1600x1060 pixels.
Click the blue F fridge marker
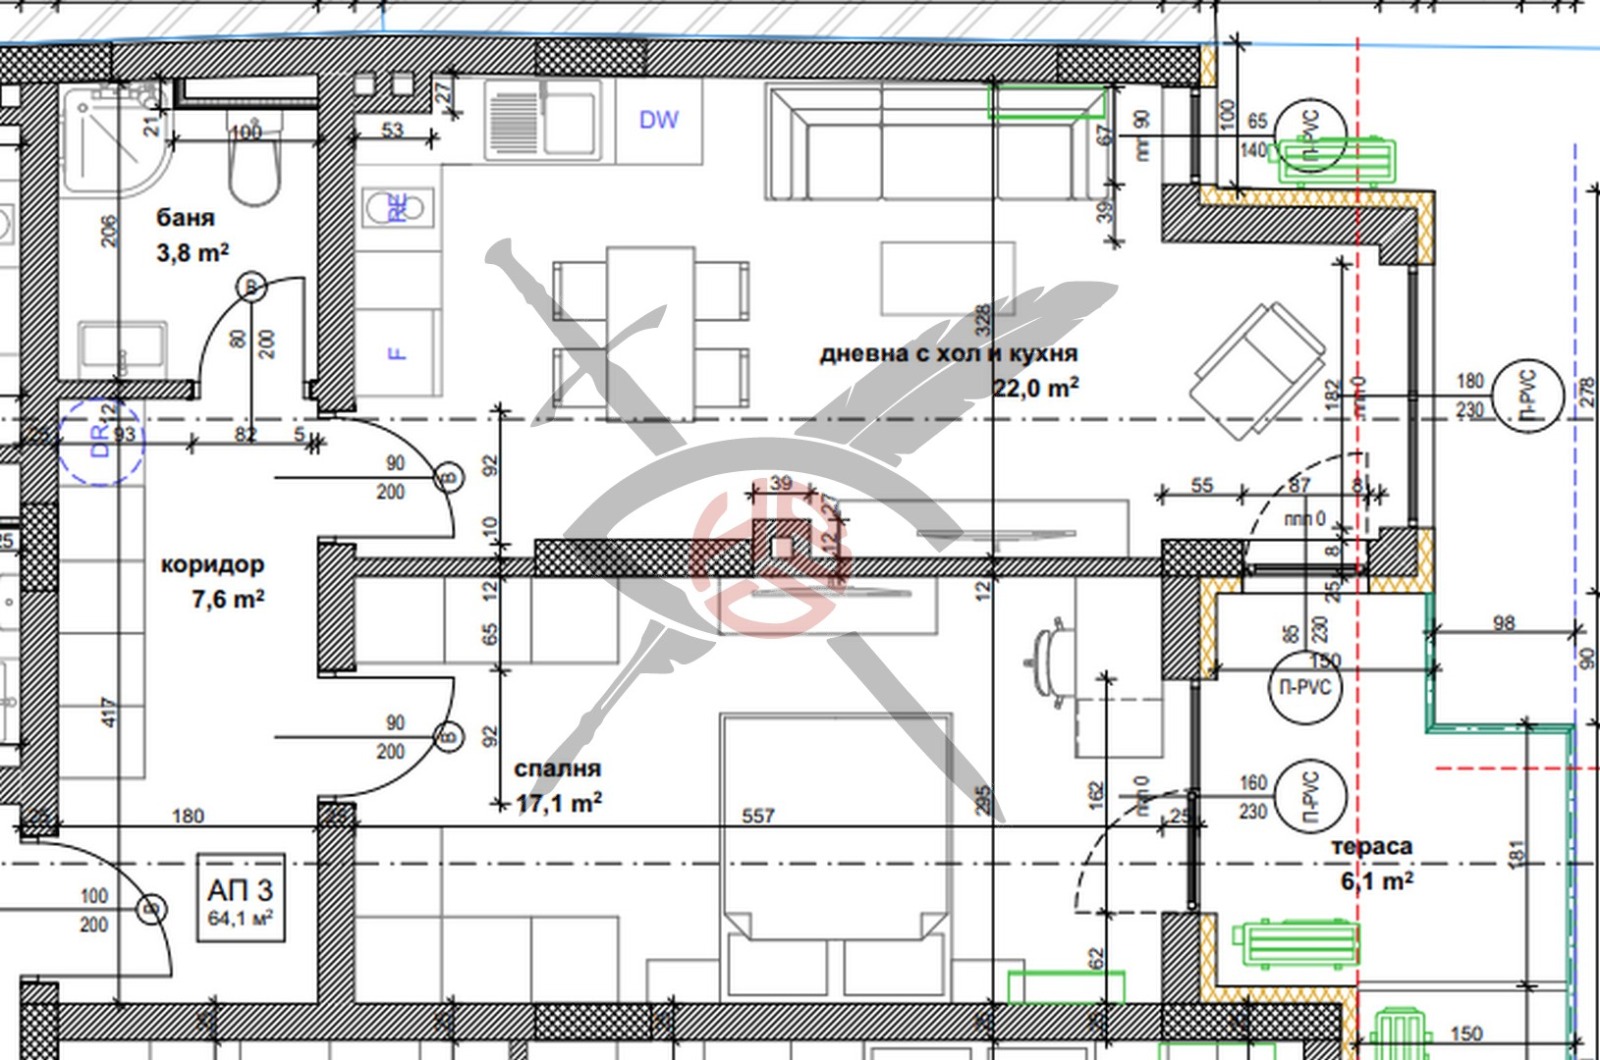tap(397, 352)
